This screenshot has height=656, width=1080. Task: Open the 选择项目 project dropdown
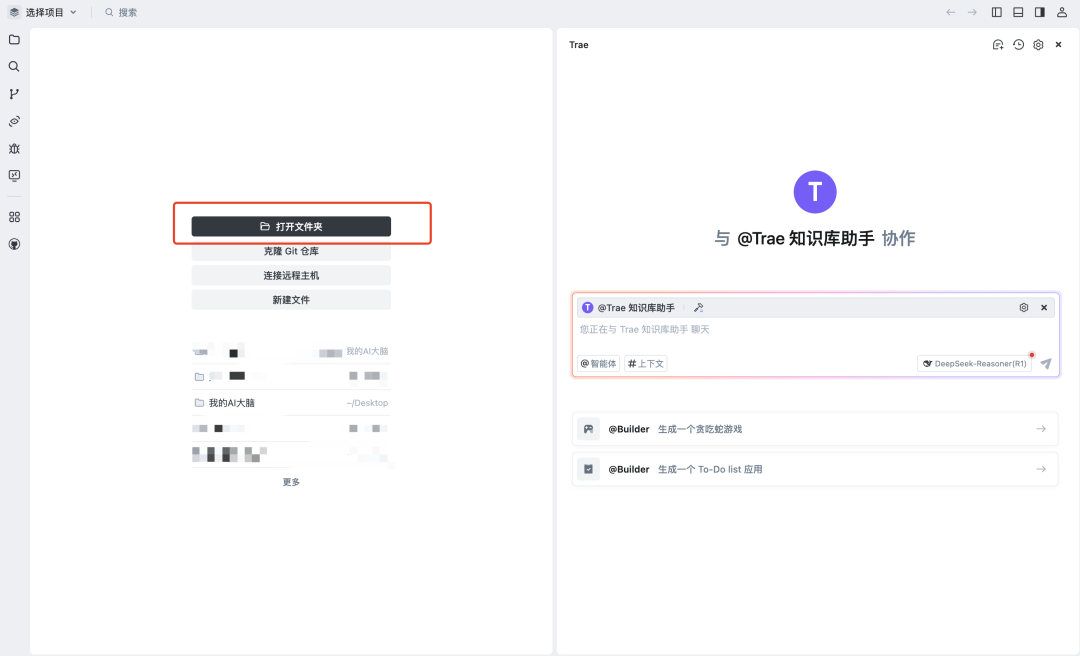[x=43, y=12]
